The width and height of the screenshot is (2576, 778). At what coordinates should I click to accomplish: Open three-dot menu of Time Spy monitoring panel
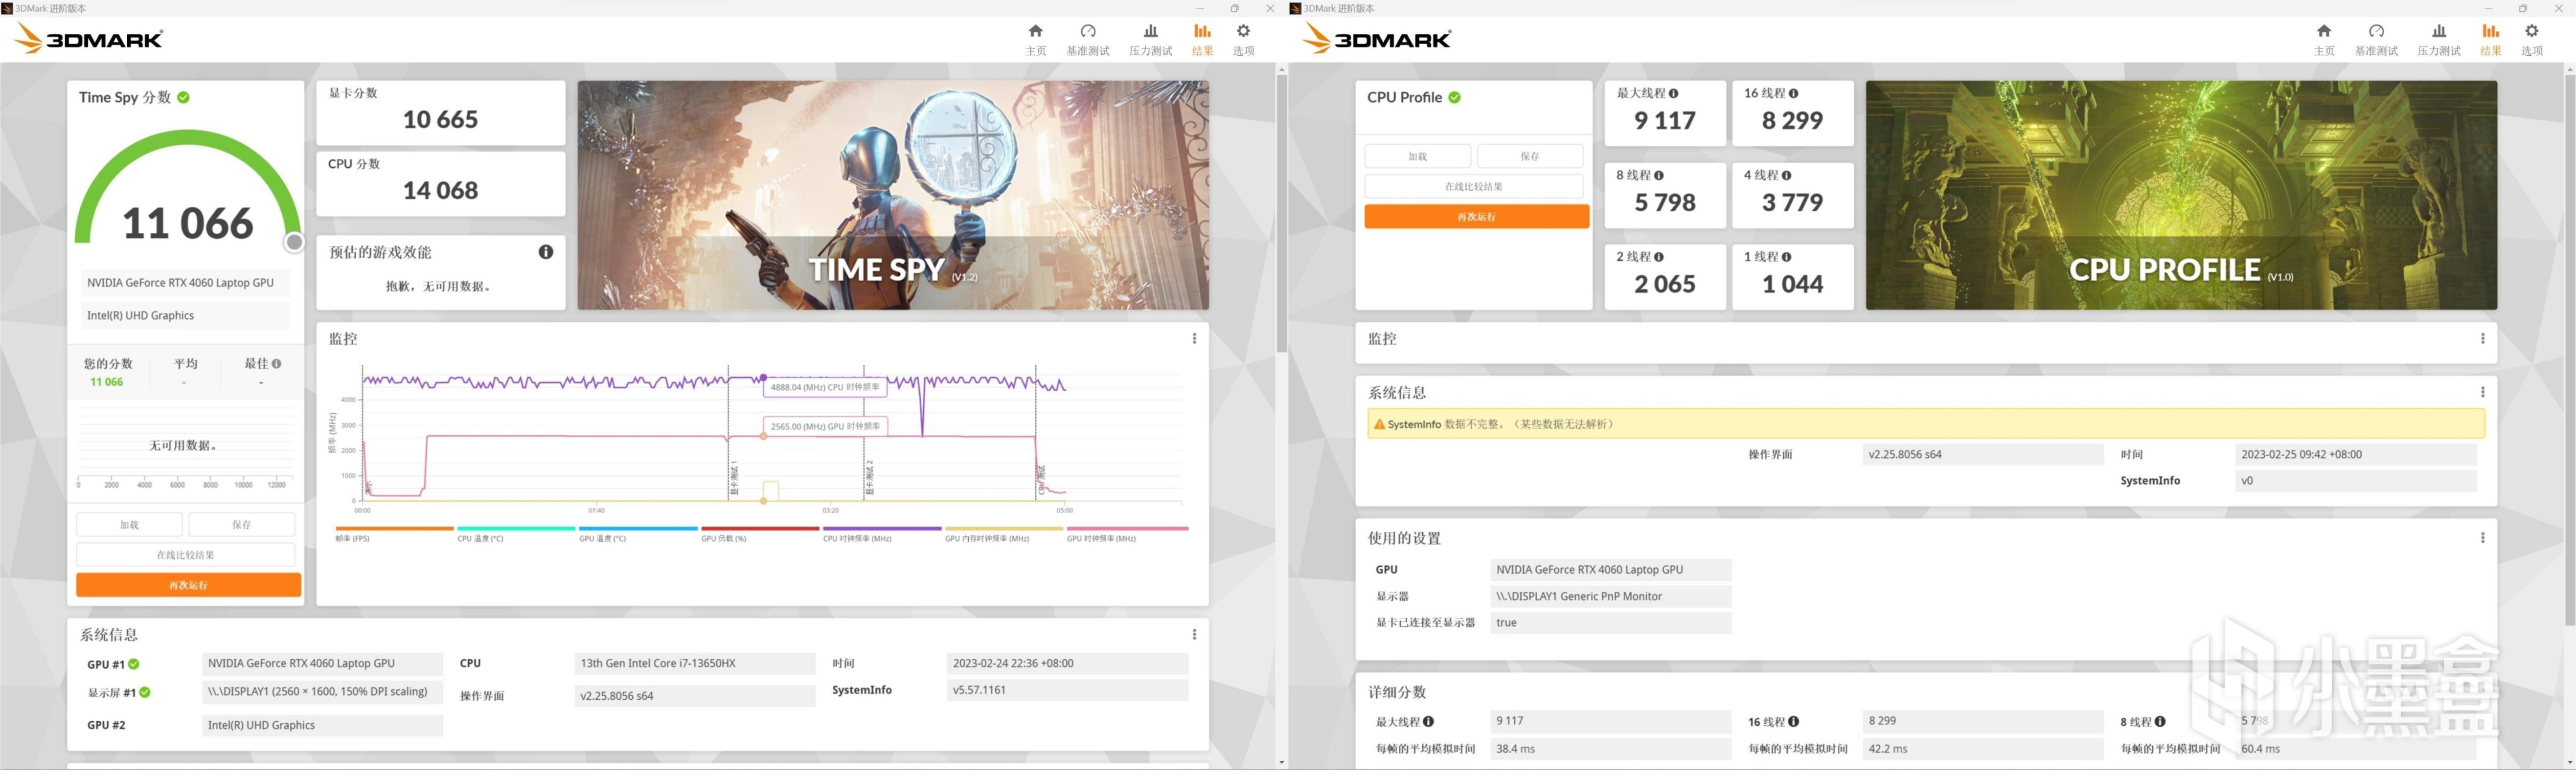1194,339
